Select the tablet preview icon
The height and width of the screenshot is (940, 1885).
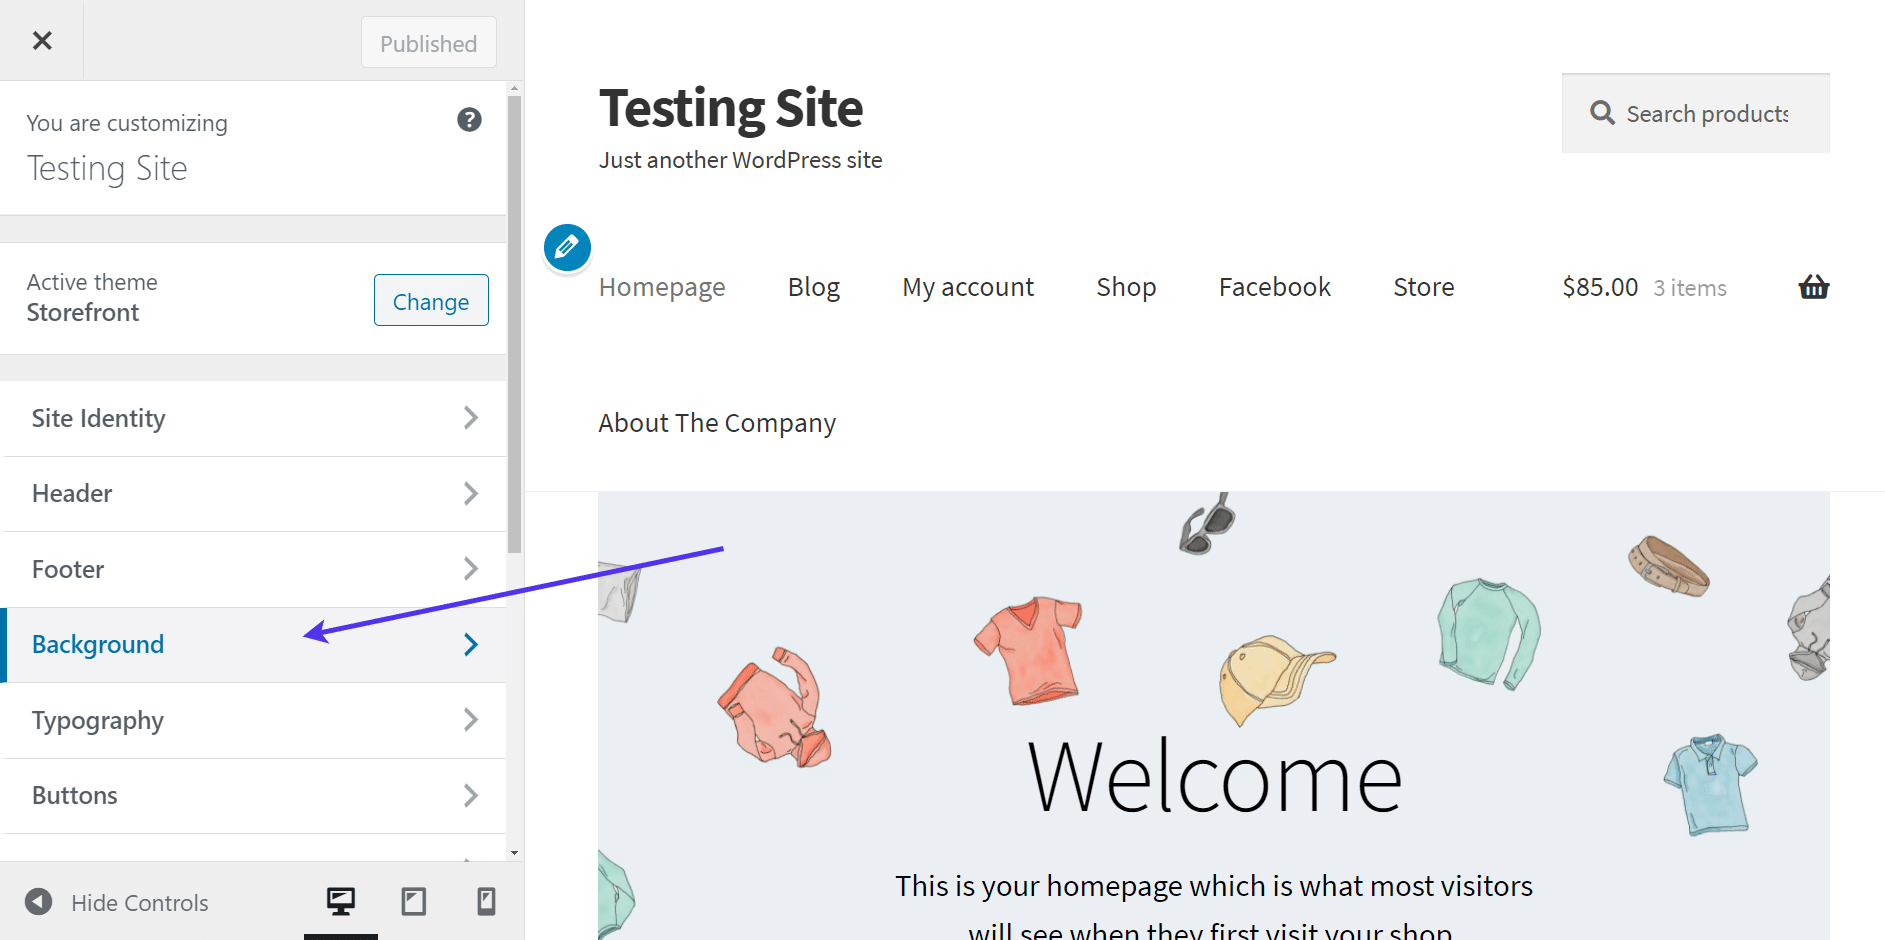413,901
